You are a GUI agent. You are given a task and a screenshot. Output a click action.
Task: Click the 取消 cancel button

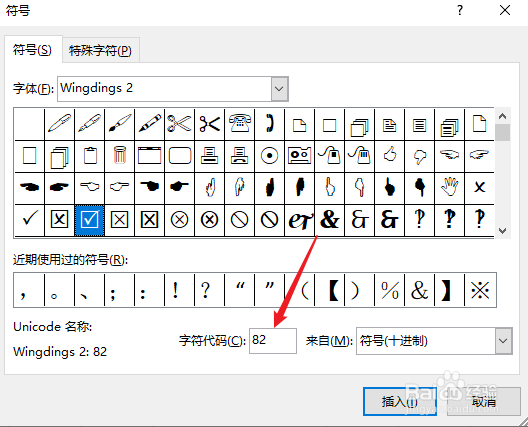(x=484, y=401)
